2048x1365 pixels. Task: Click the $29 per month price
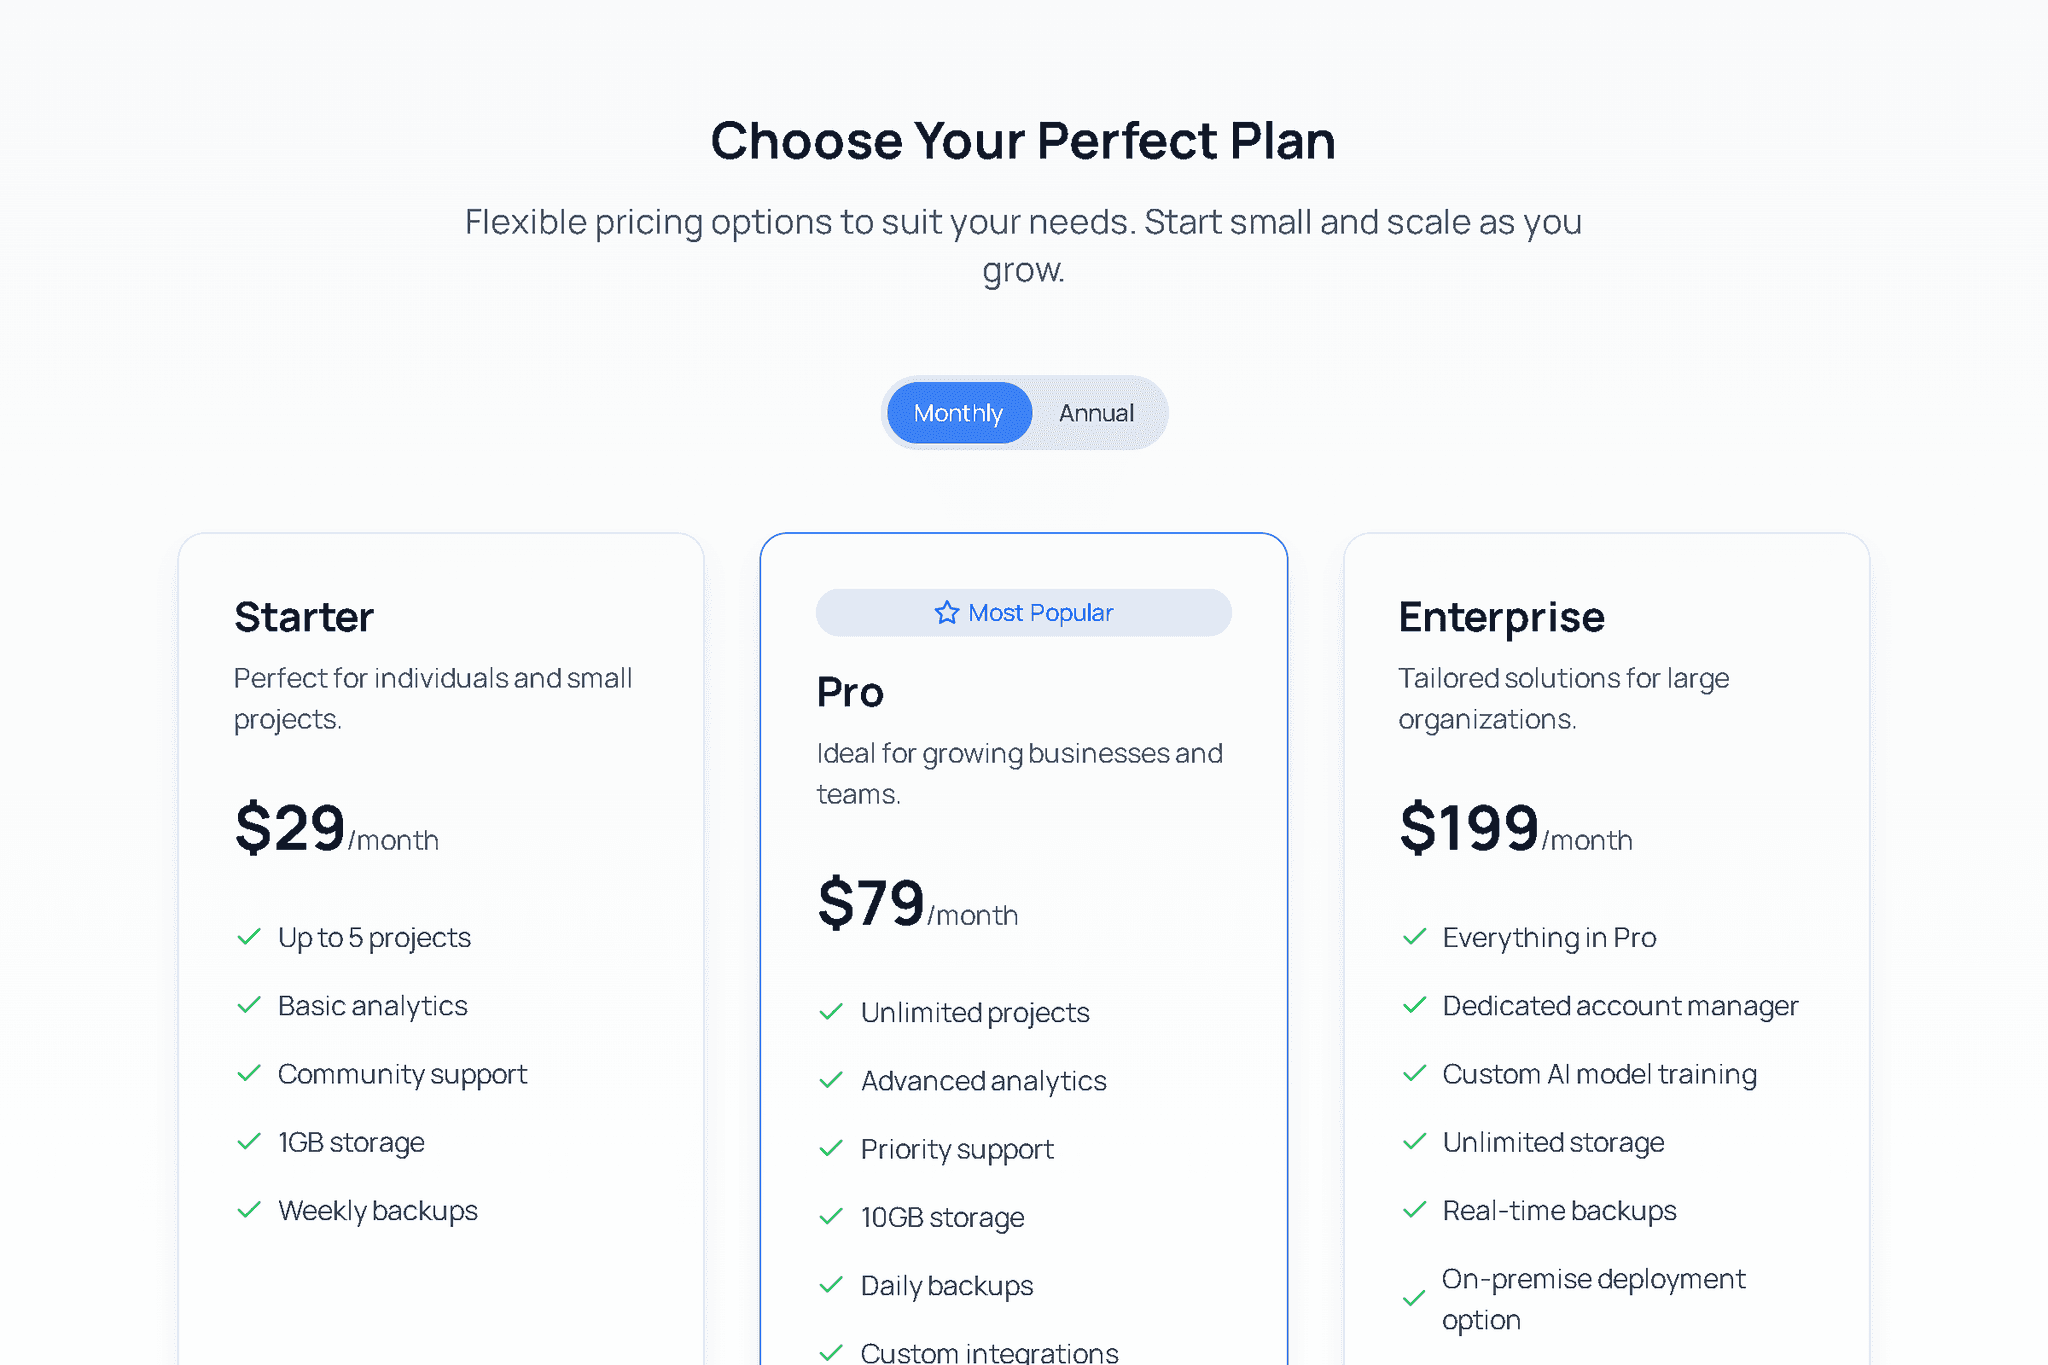coord(336,828)
